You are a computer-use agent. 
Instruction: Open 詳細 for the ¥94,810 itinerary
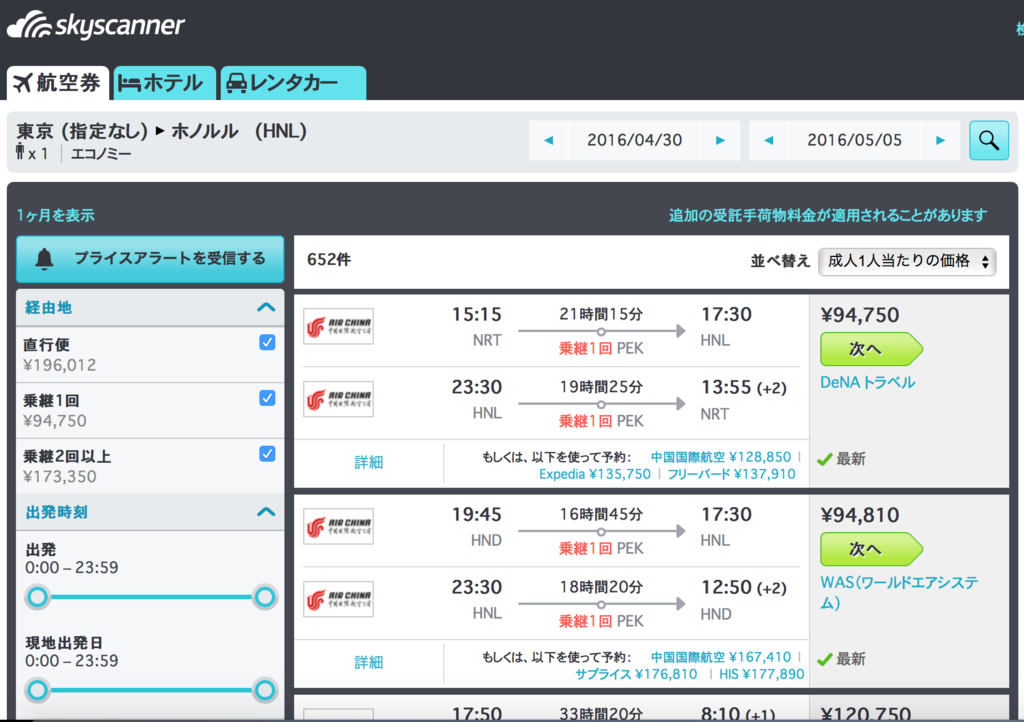pyautogui.click(x=368, y=663)
